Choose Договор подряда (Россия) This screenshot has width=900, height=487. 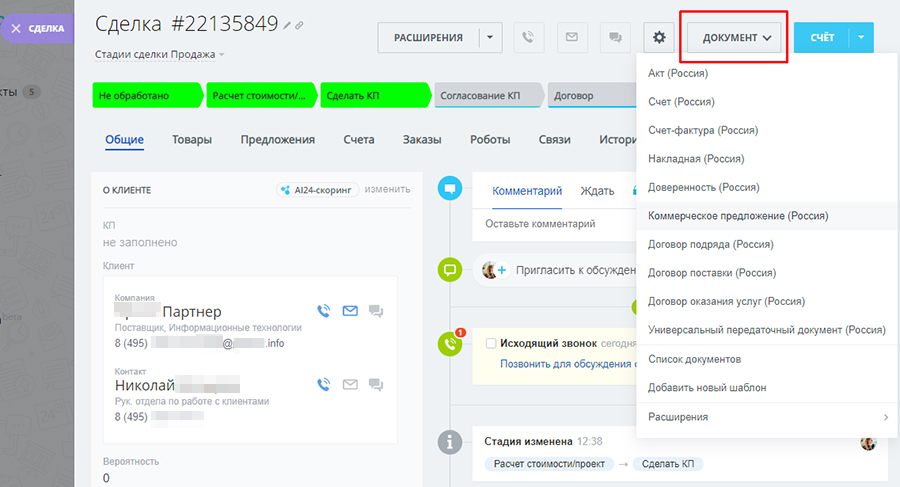point(767,244)
